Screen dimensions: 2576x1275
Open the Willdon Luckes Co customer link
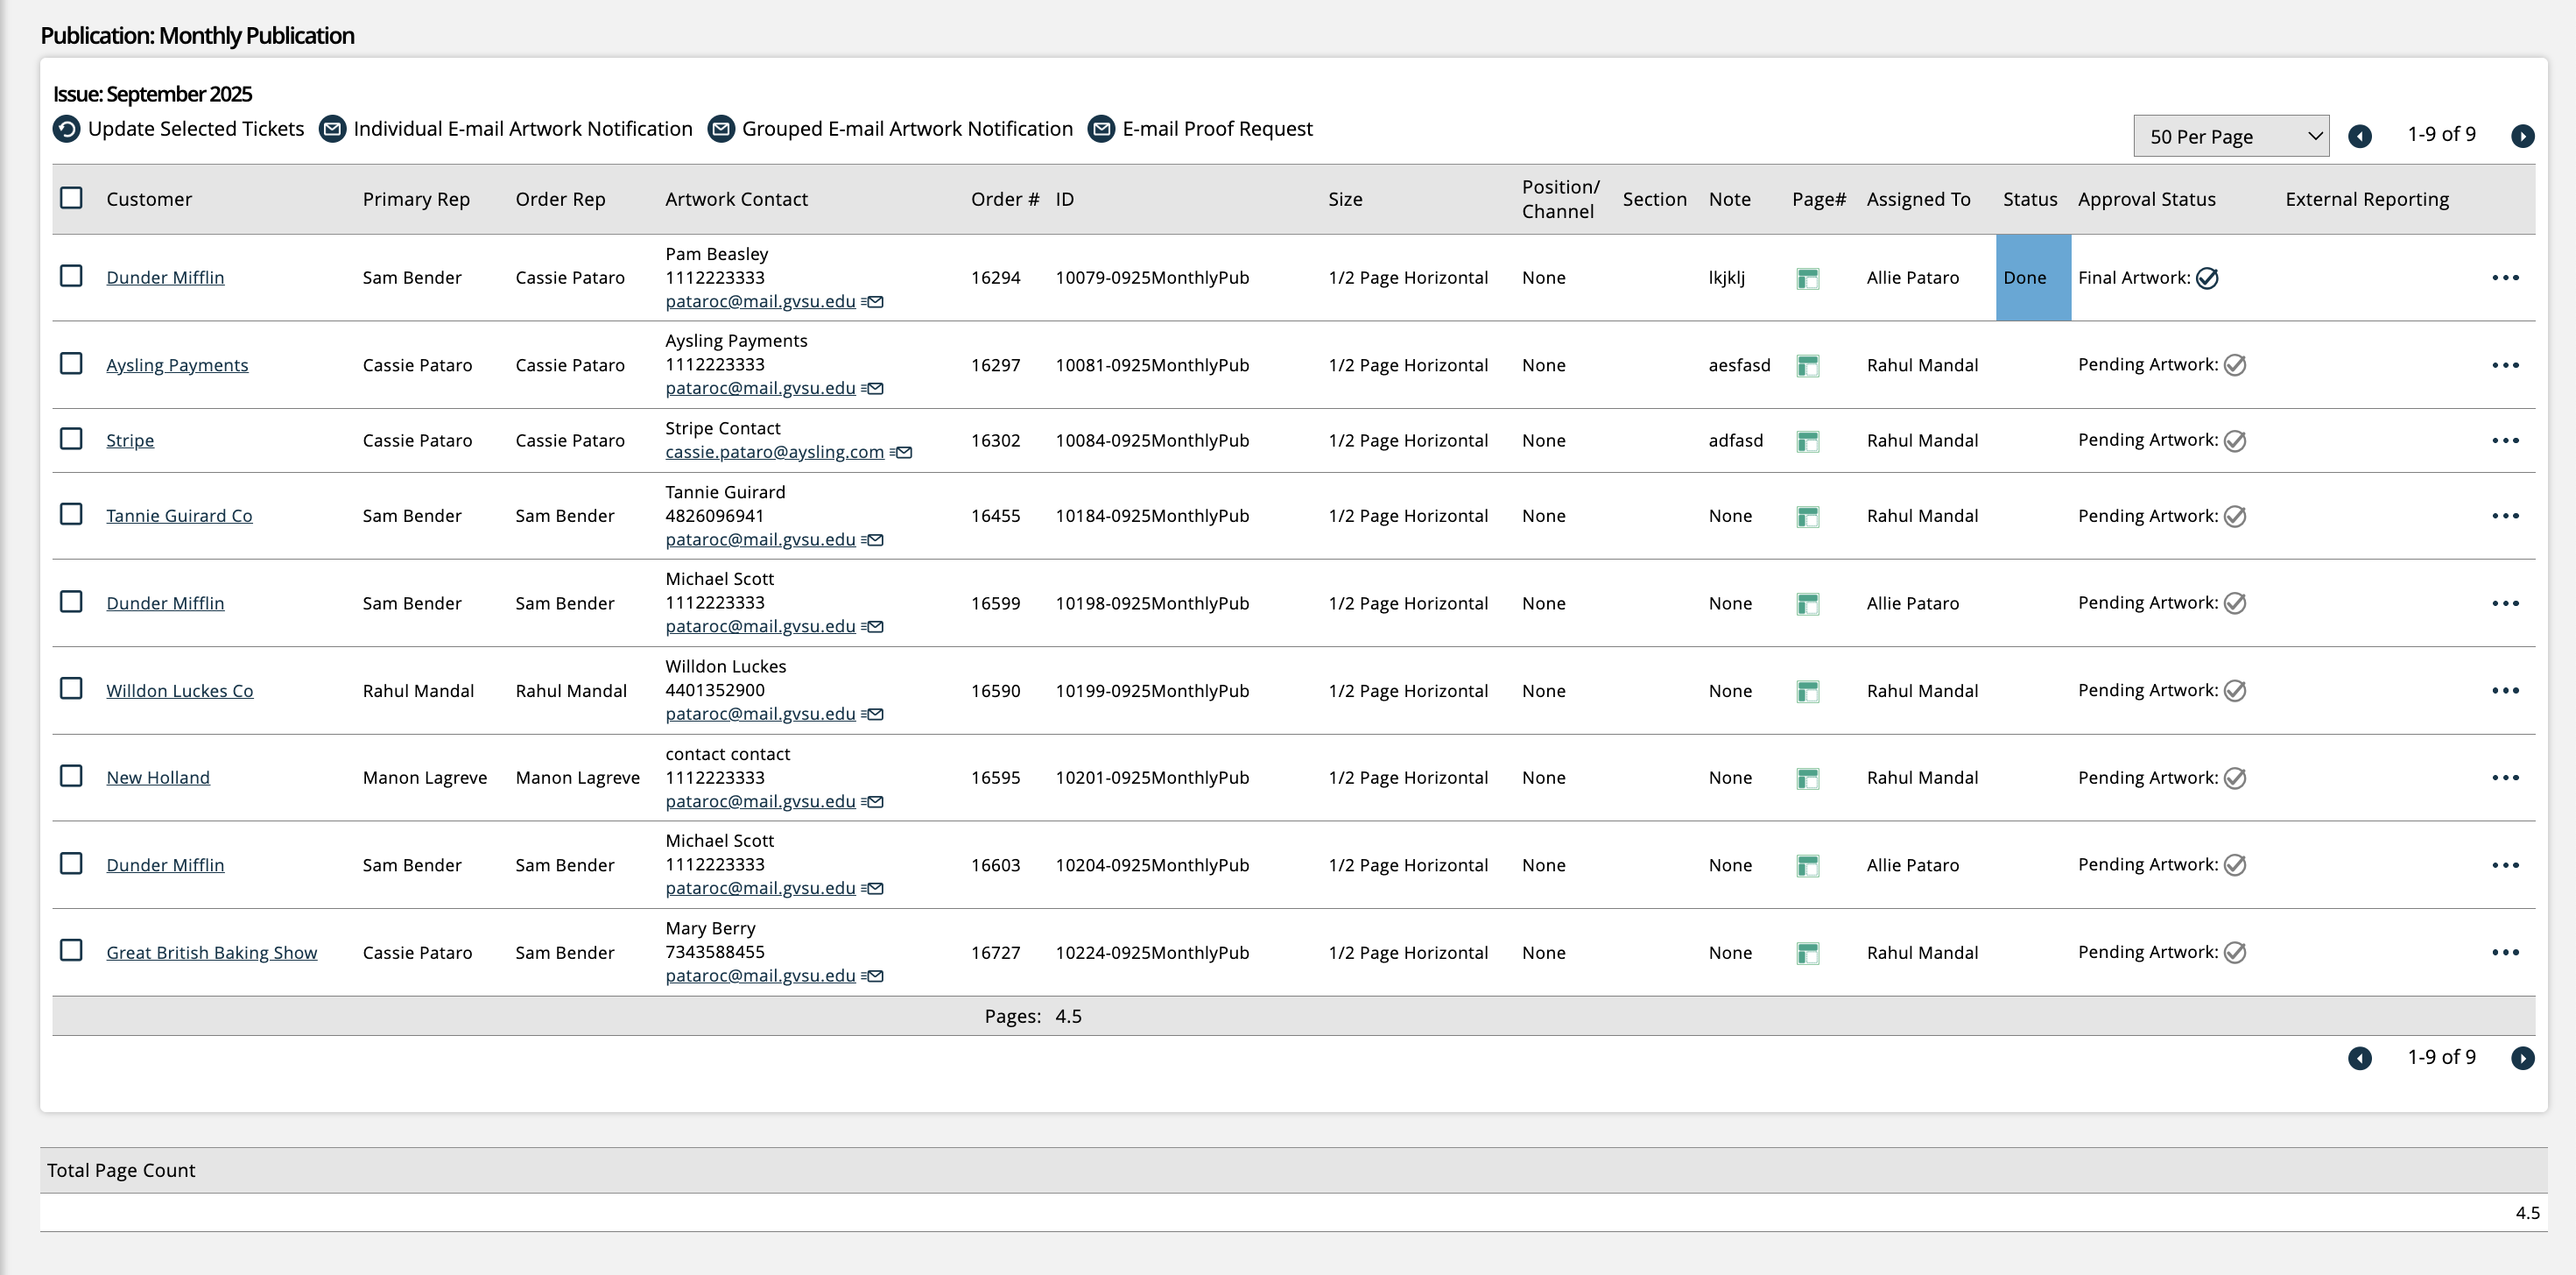[180, 691]
